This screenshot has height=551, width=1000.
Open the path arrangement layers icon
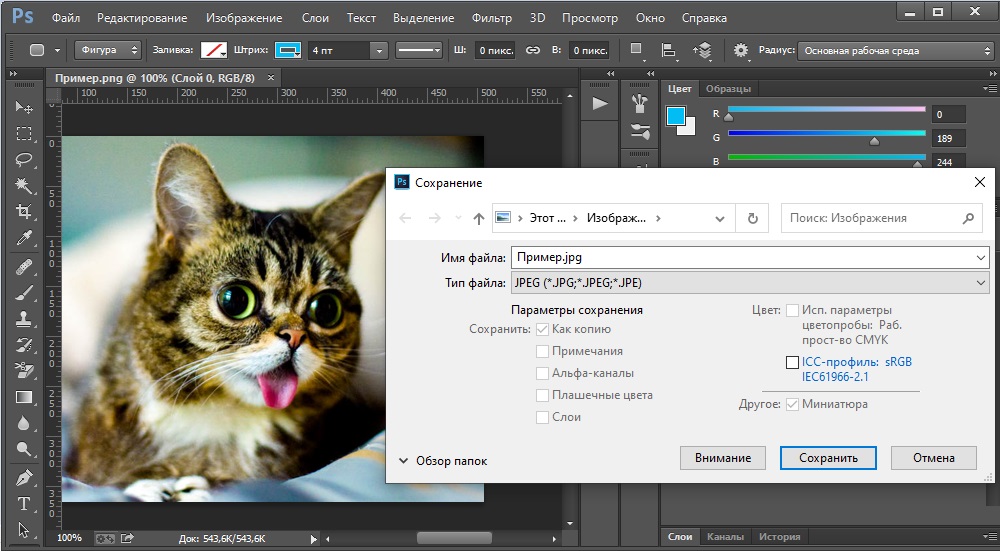click(x=703, y=50)
